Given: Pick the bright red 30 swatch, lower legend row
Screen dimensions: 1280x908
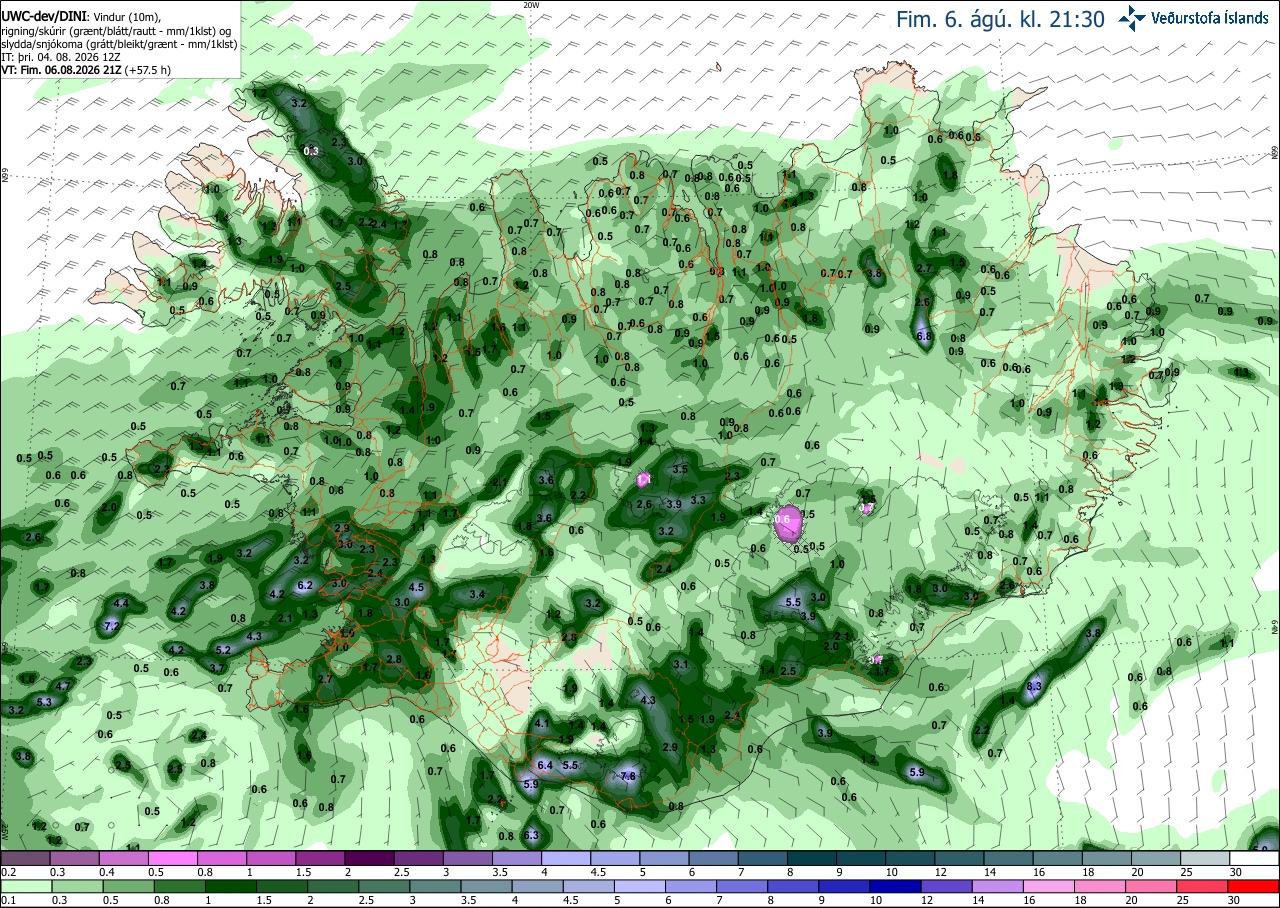Looking at the screenshot, I should pos(1255,886).
